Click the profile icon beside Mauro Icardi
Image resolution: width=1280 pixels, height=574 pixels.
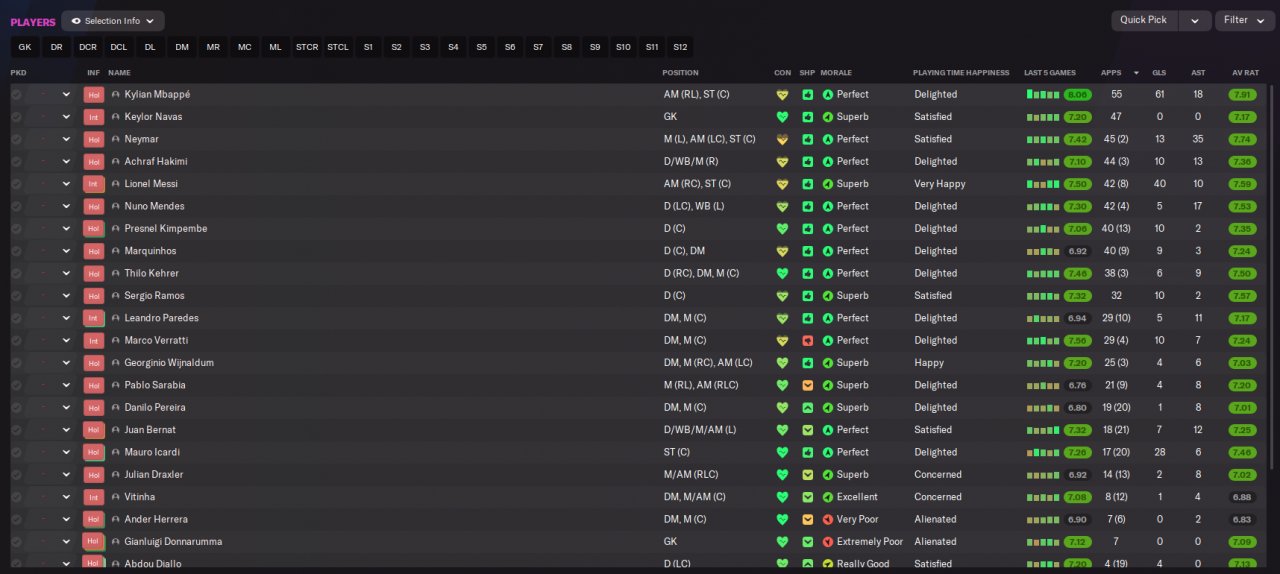click(x=116, y=453)
